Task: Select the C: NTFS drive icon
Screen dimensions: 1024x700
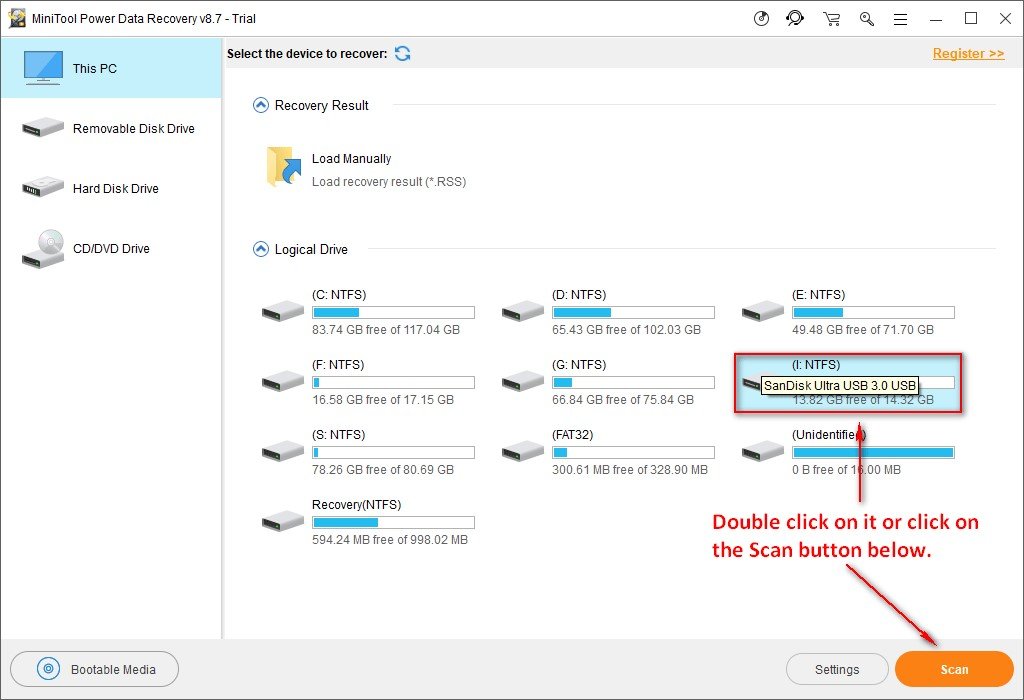Action: 283,311
